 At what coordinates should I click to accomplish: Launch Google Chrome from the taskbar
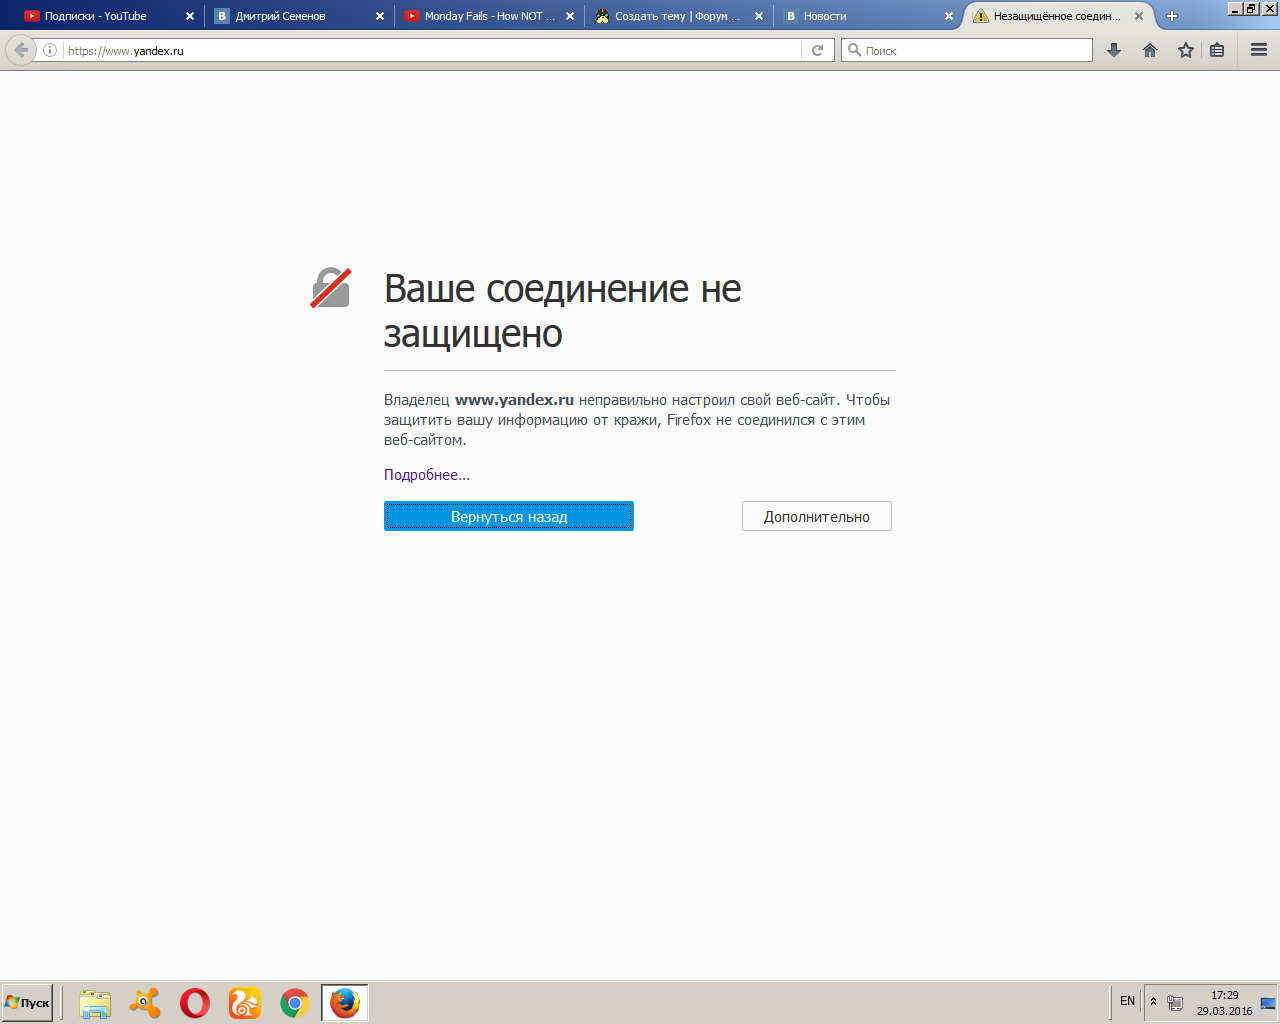tap(295, 1003)
